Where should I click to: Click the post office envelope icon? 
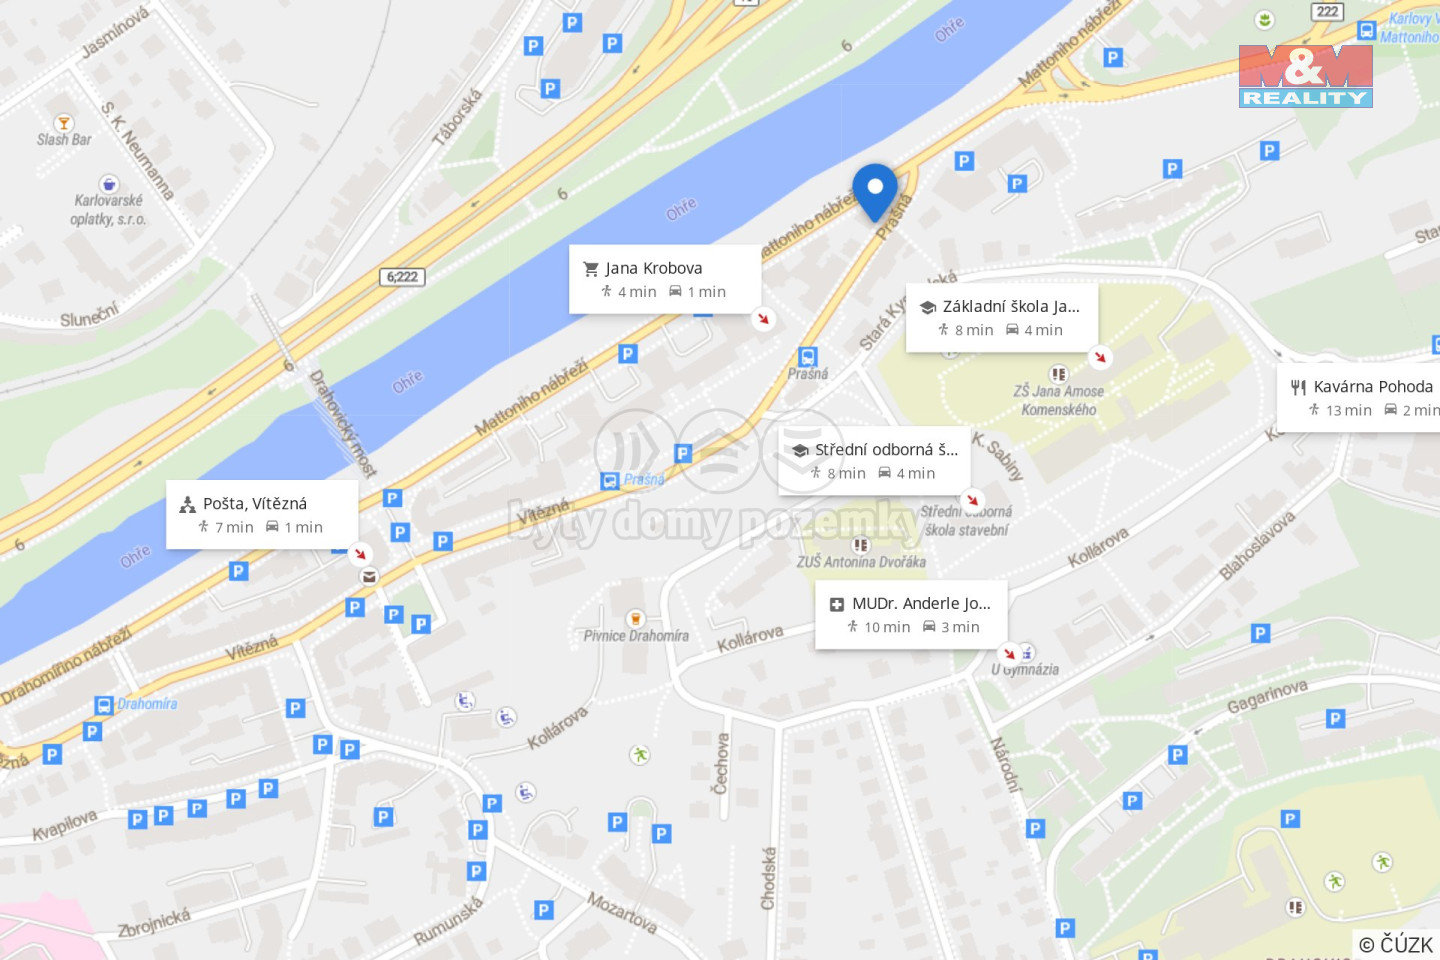pos(369,576)
